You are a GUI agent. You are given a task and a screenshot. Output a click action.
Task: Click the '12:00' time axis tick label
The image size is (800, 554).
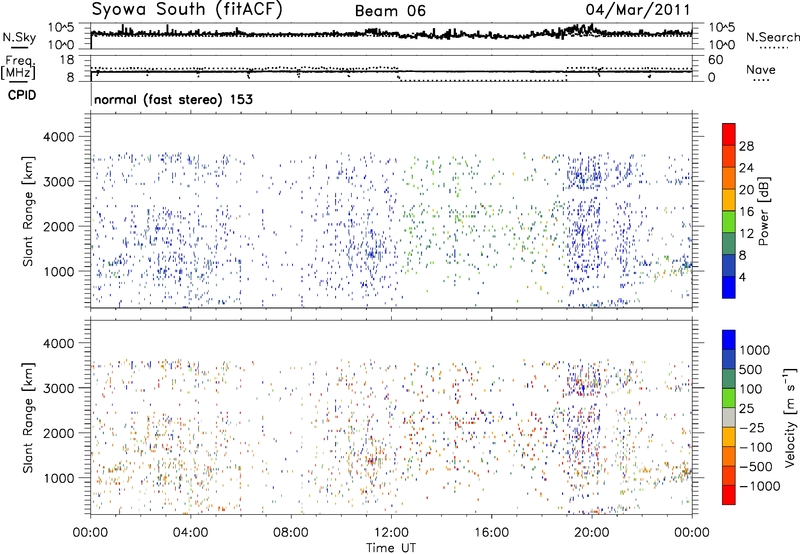[391, 533]
